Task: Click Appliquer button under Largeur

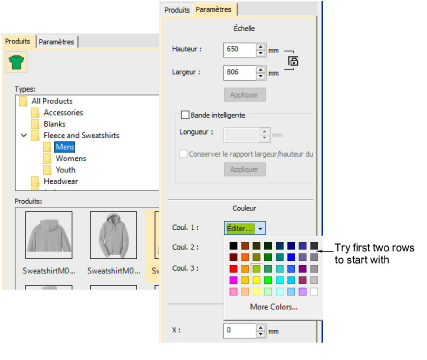Action: tap(245, 95)
